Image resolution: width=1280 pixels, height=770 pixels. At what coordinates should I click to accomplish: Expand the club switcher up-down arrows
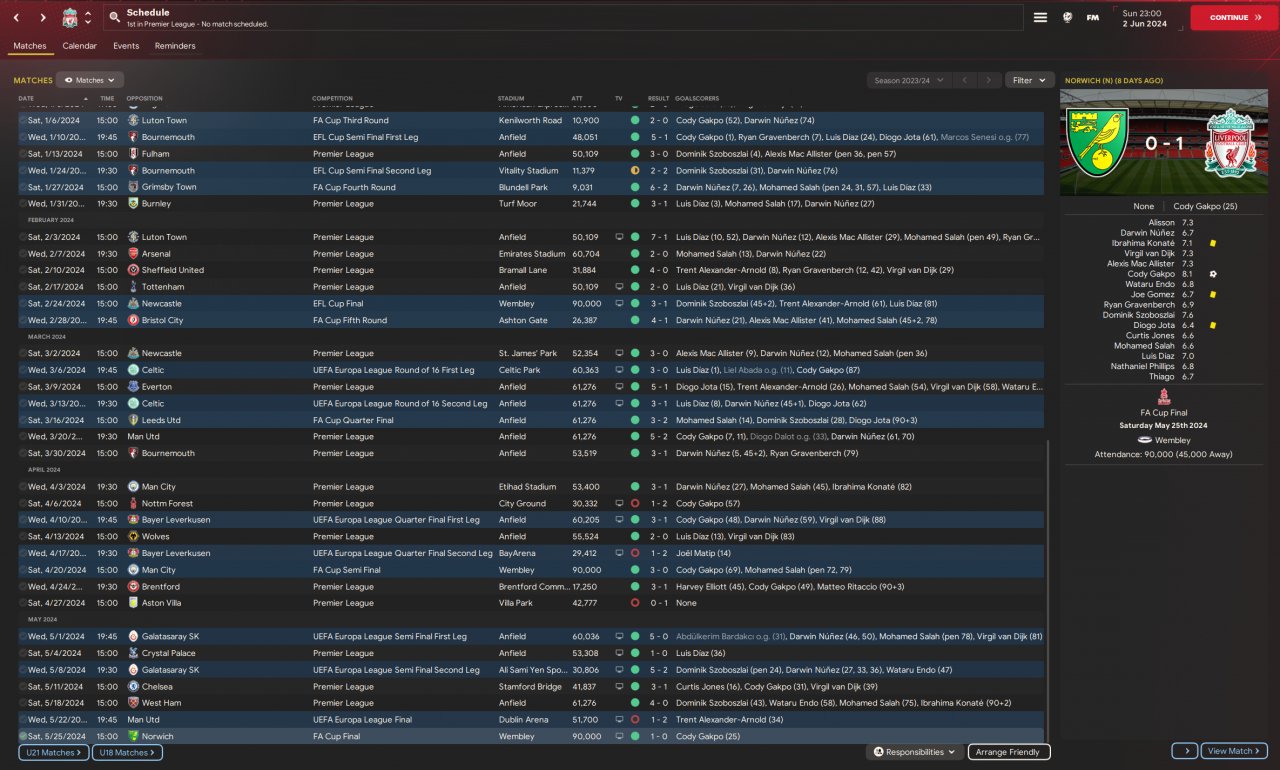pyautogui.click(x=88, y=18)
